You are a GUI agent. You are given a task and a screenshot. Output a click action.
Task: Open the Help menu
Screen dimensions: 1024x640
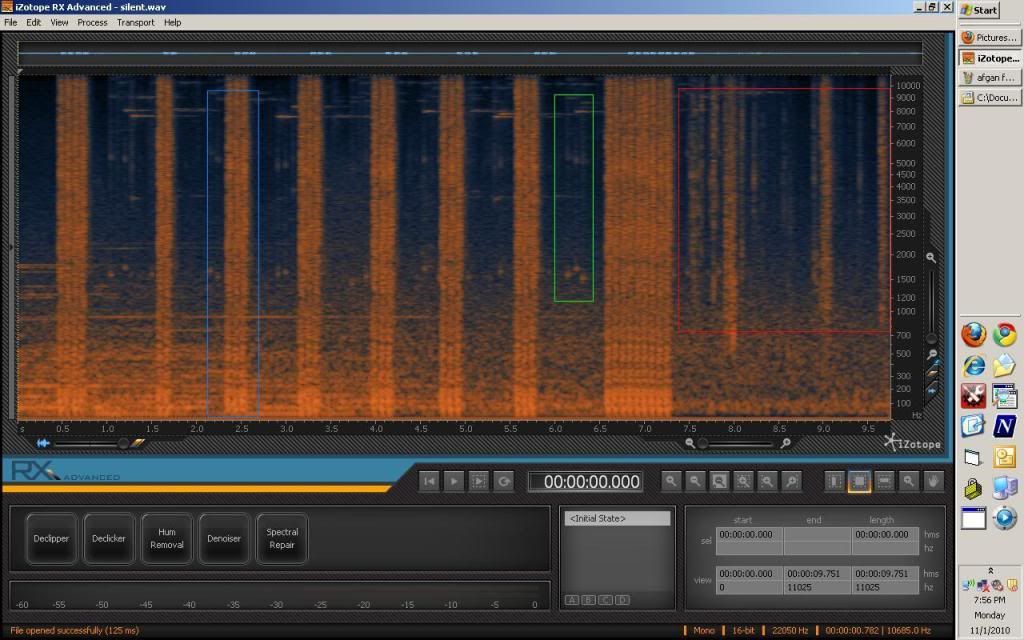172,22
